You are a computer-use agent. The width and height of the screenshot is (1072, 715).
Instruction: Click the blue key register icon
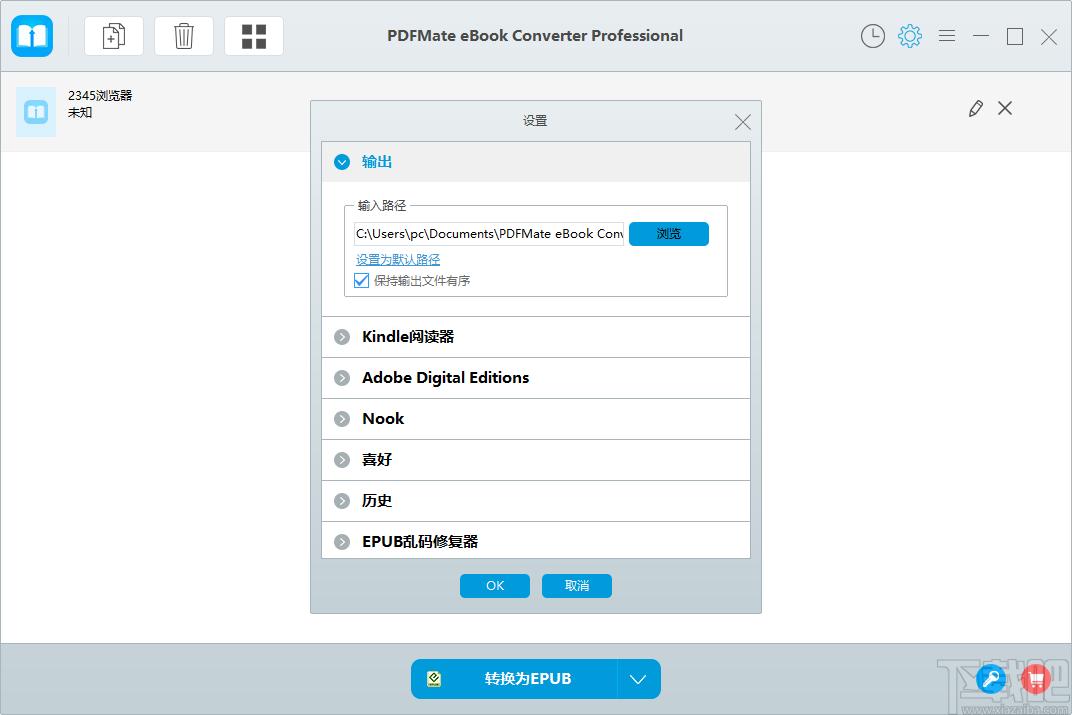[991, 679]
